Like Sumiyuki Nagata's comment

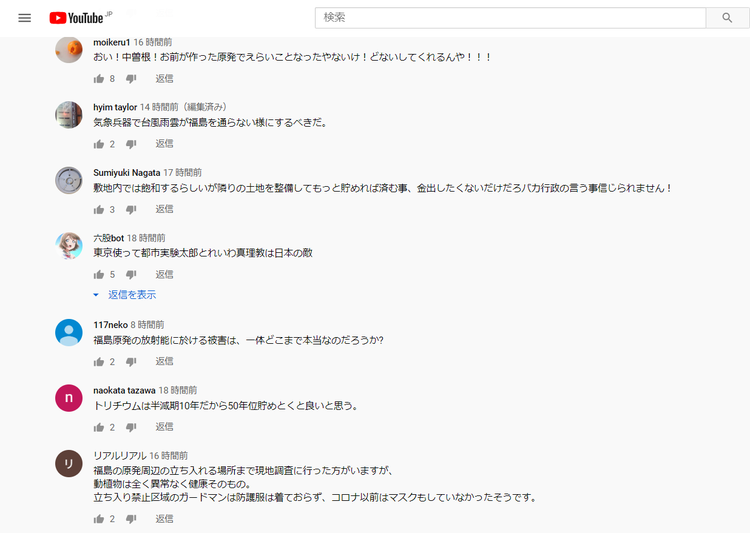click(99, 210)
